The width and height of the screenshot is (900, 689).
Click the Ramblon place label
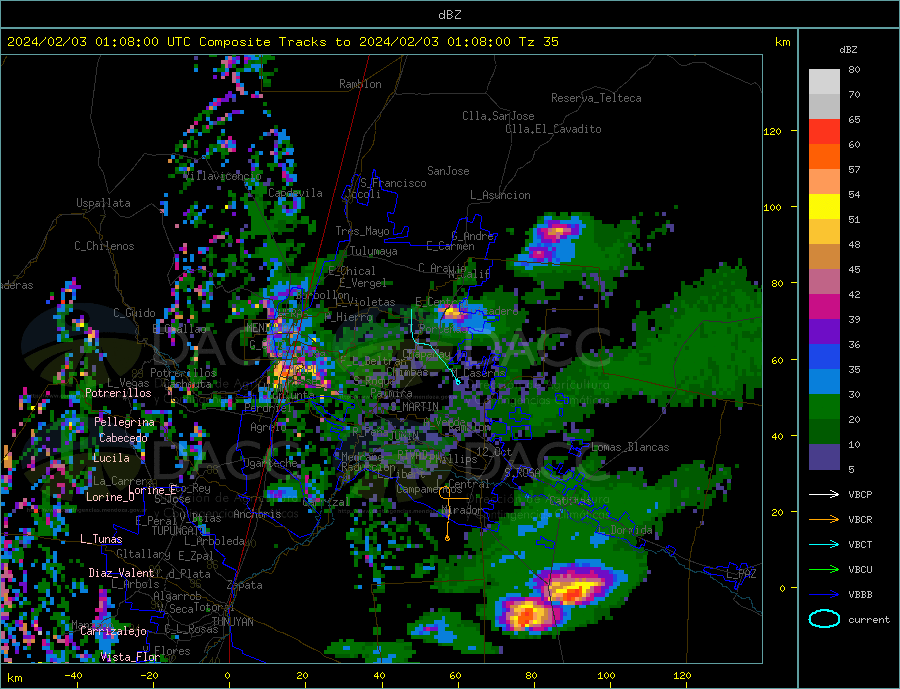pyautogui.click(x=360, y=84)
